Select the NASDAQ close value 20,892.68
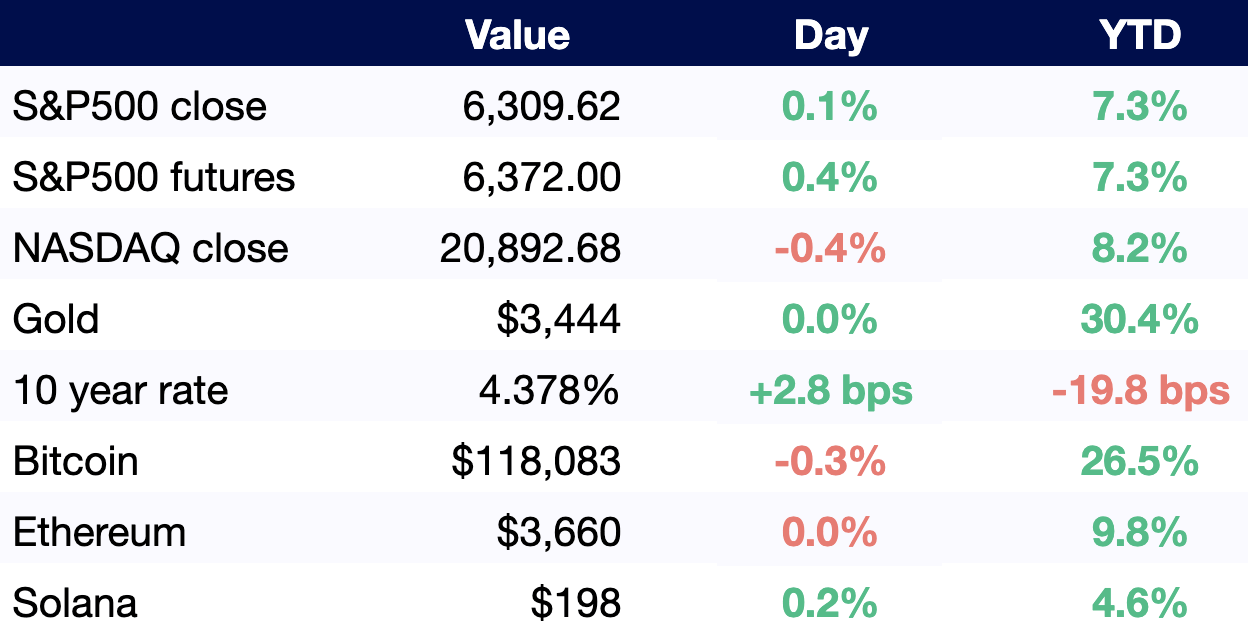 (x=531, y=248)
